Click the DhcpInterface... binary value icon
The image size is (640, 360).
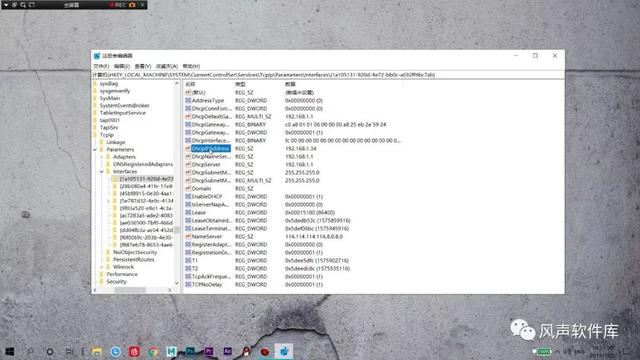coord(188,140)
